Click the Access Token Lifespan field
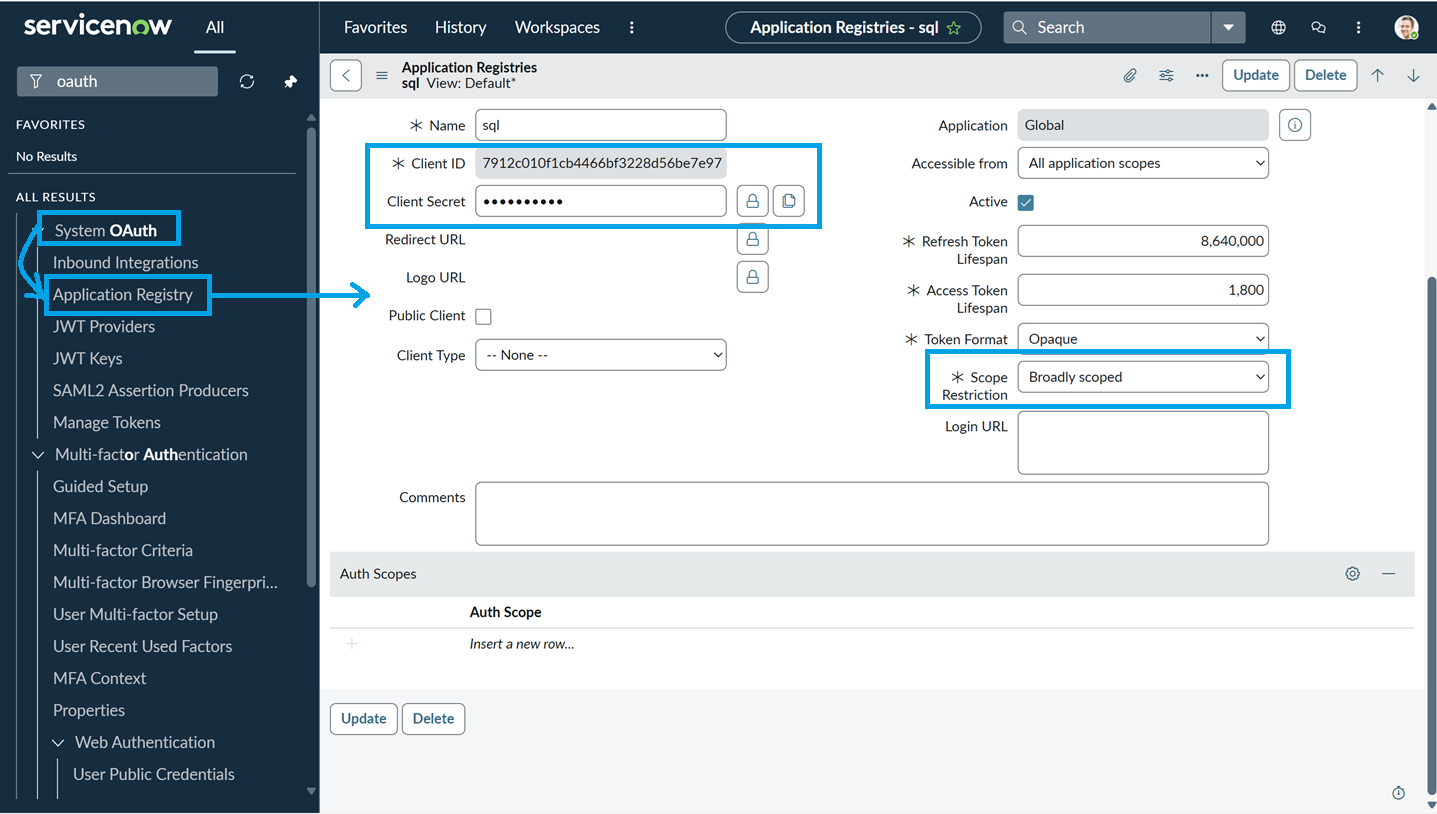 (x=1143, y=290)
